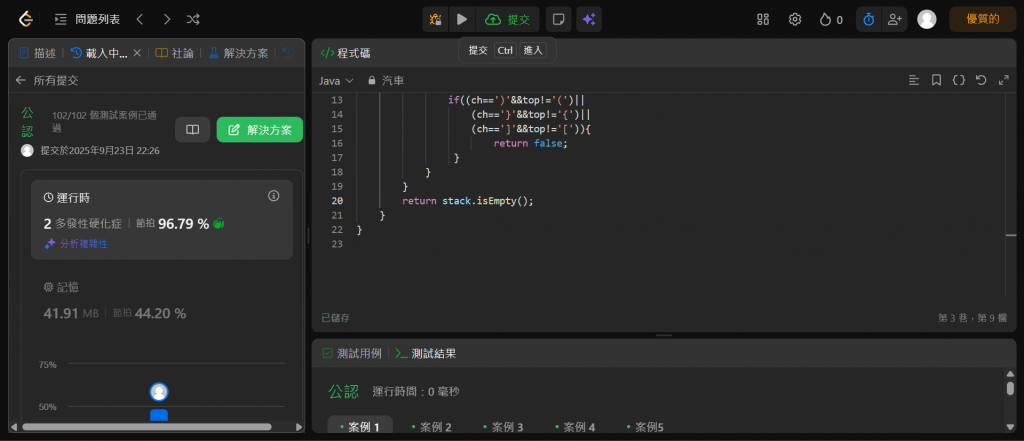
Task: Click avatar marker on distribution chart
Action: pos(159,392)
